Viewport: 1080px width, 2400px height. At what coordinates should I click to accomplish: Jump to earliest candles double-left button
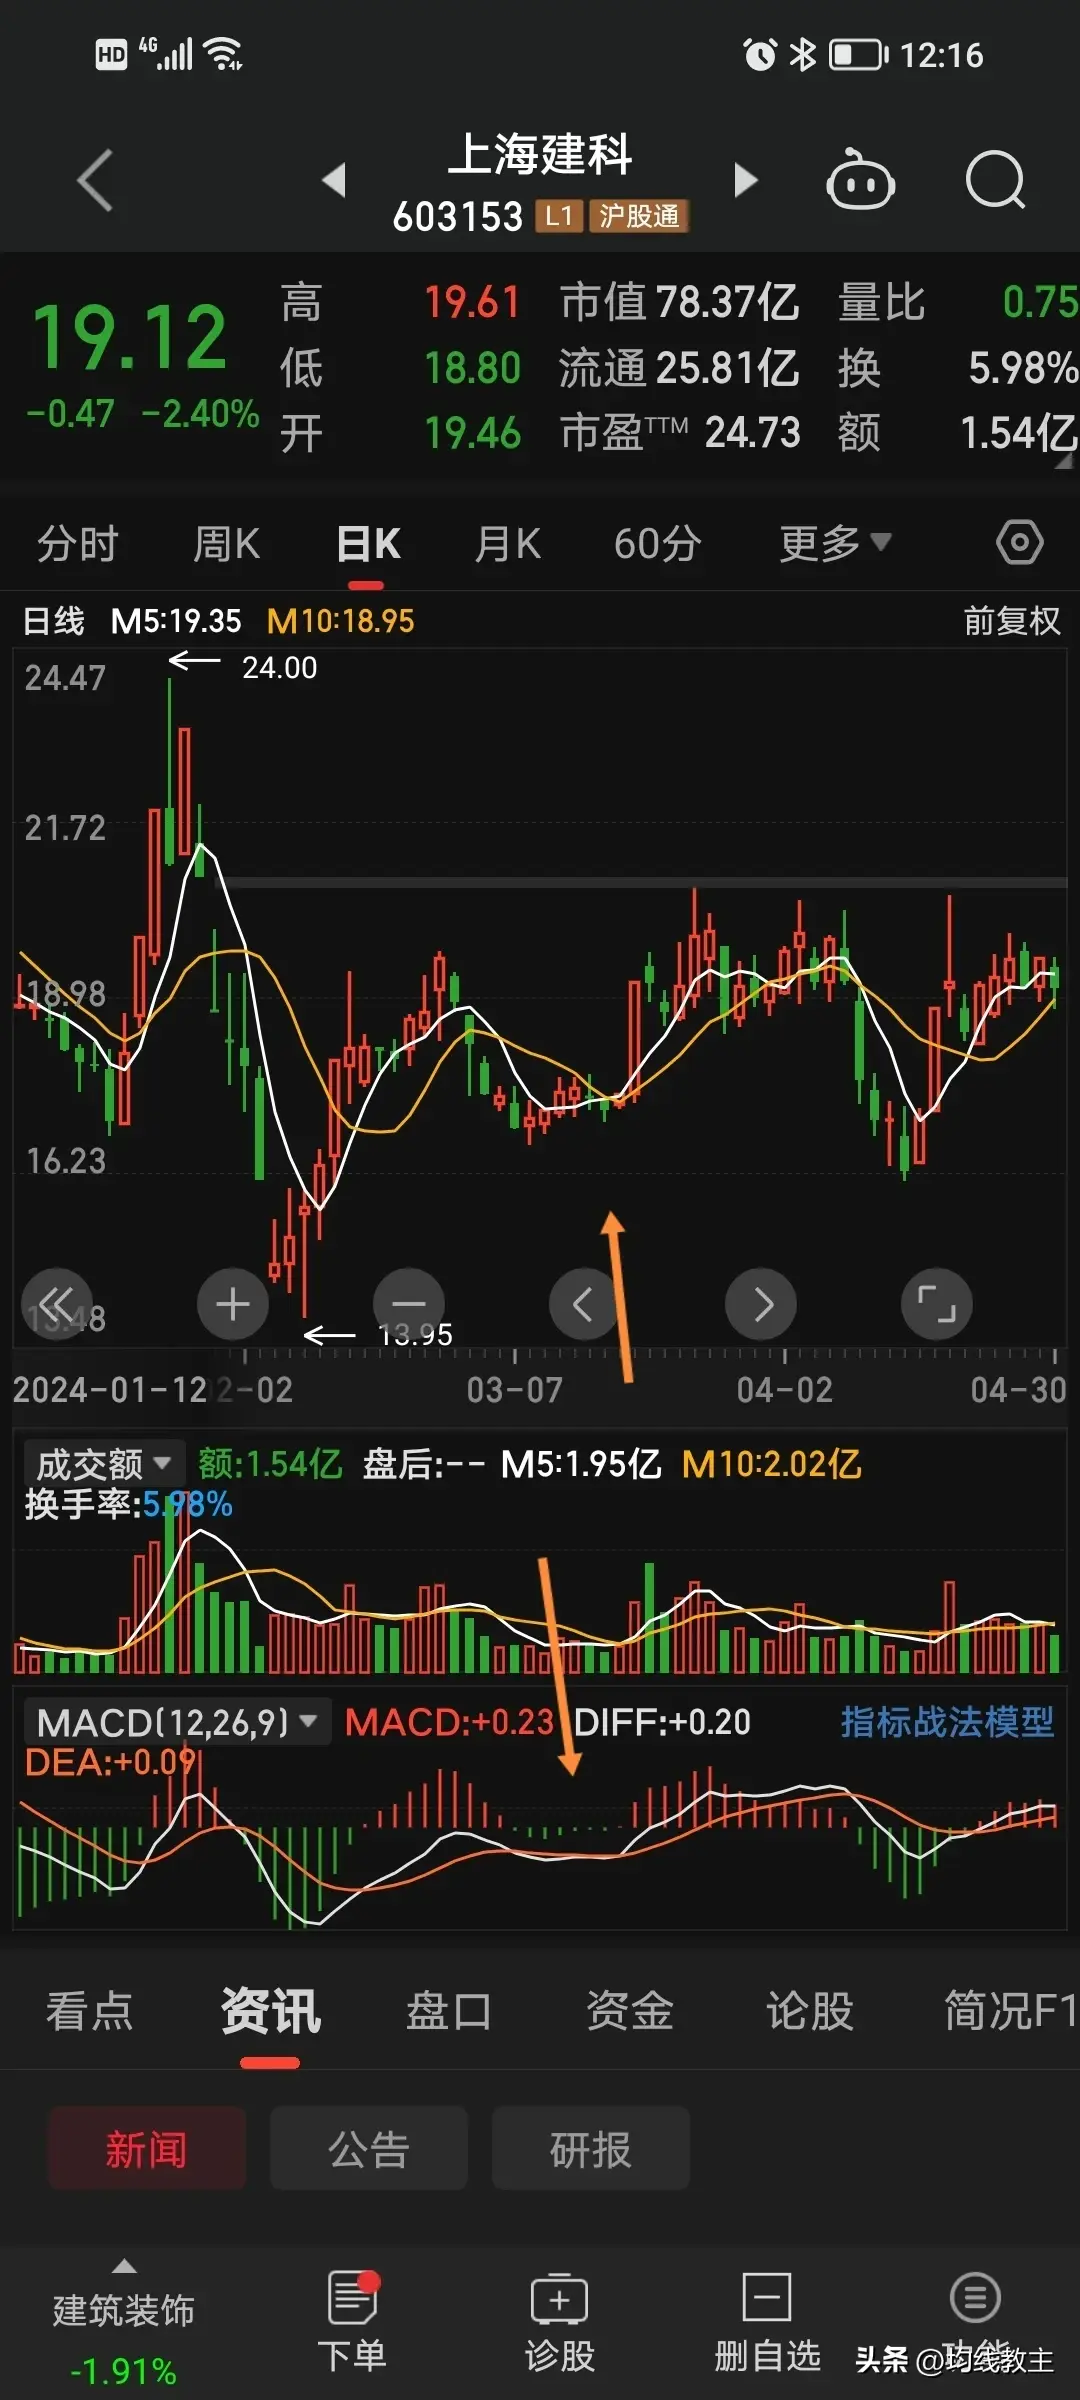pos(57,1304)
